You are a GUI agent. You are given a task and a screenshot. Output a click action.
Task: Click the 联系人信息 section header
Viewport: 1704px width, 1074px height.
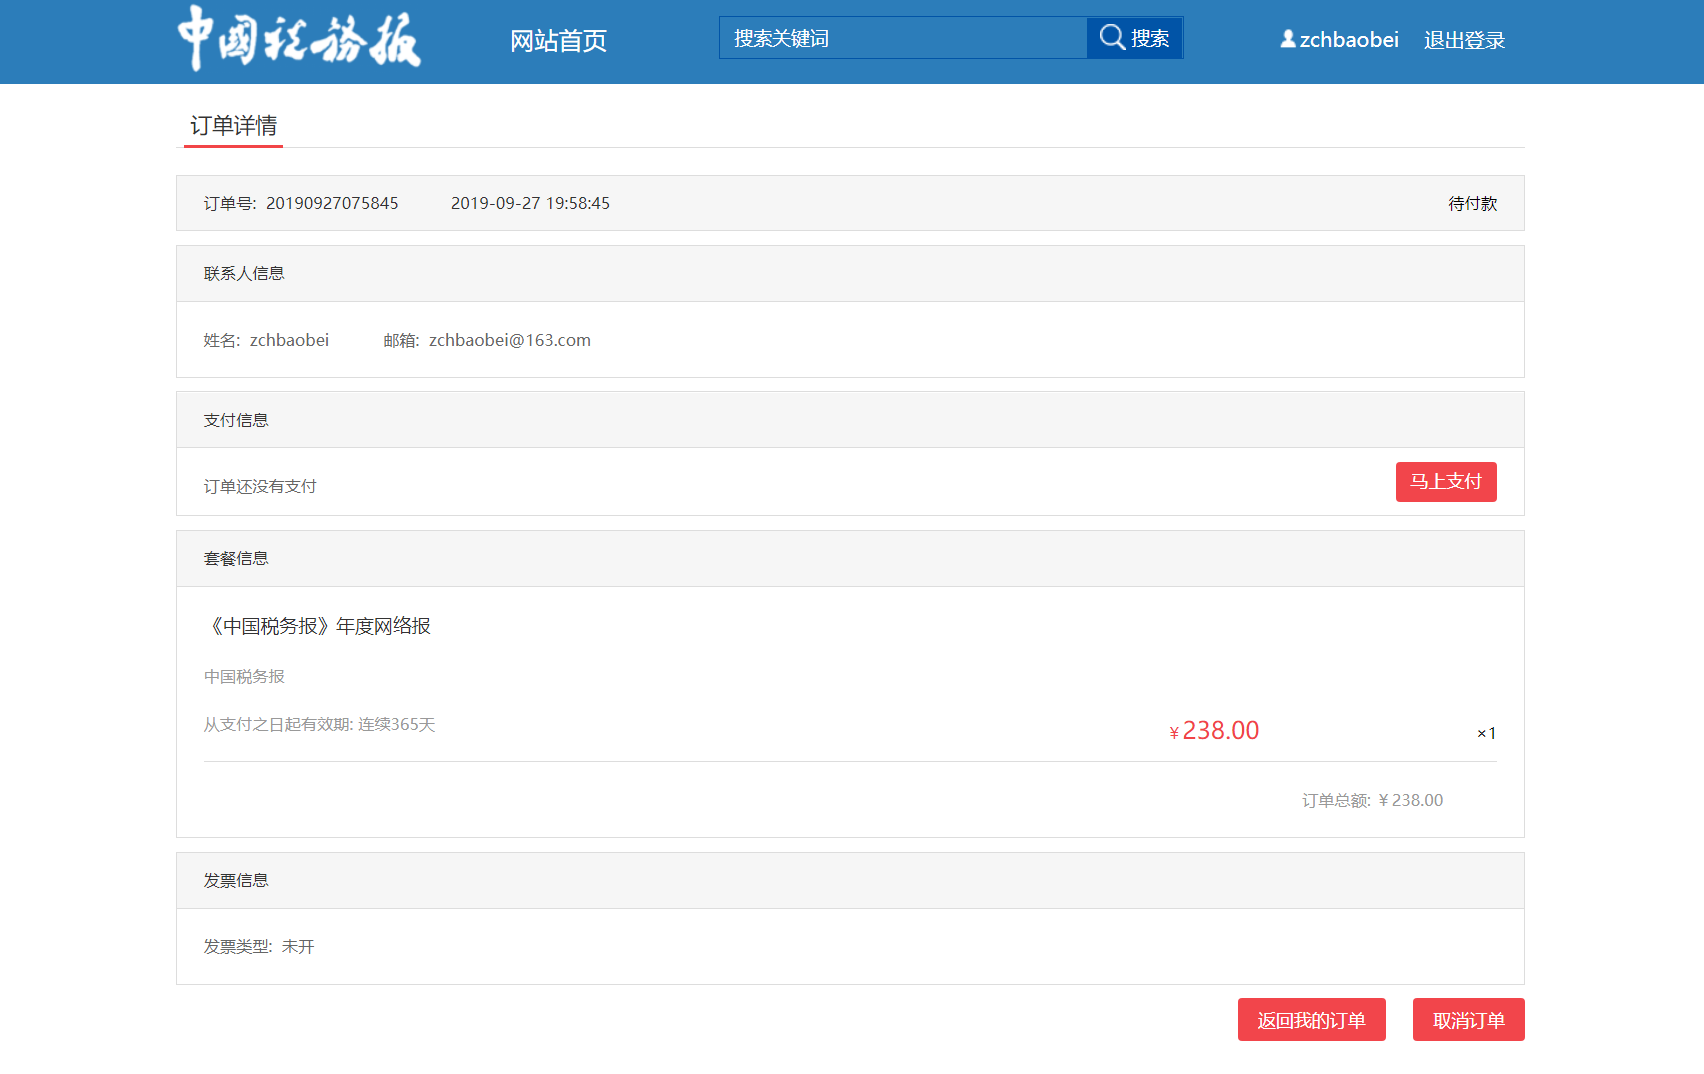[x=244, y=274]
